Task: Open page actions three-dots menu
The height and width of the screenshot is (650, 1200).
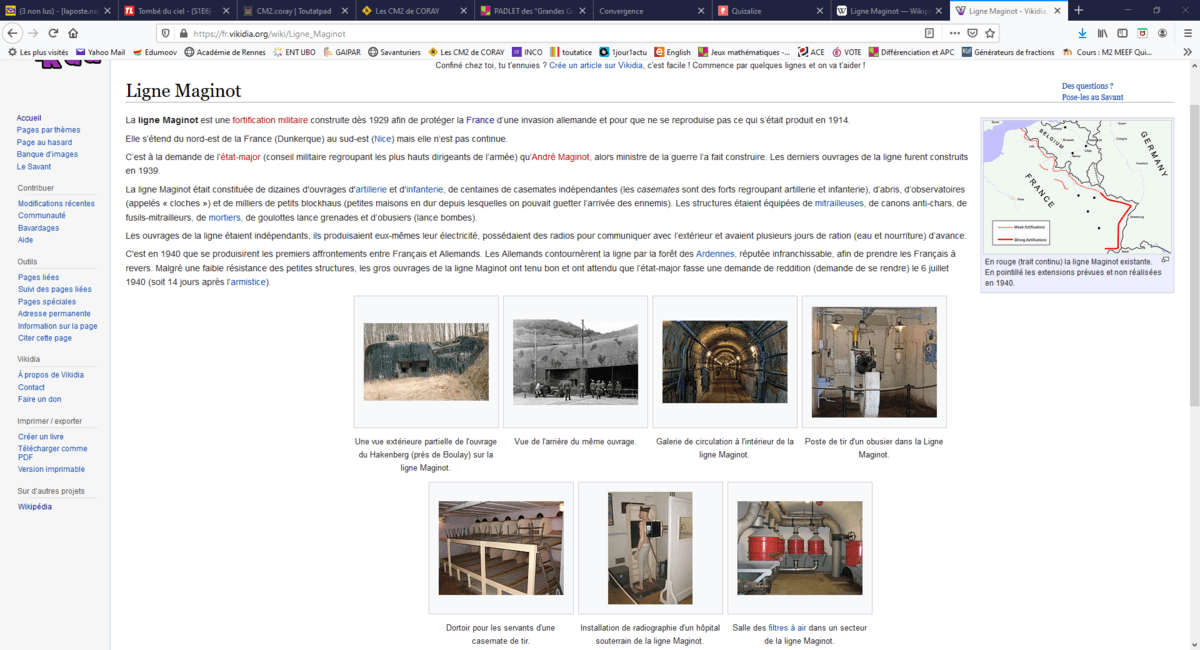Action: pyautogui.click(x=954, y=33)
